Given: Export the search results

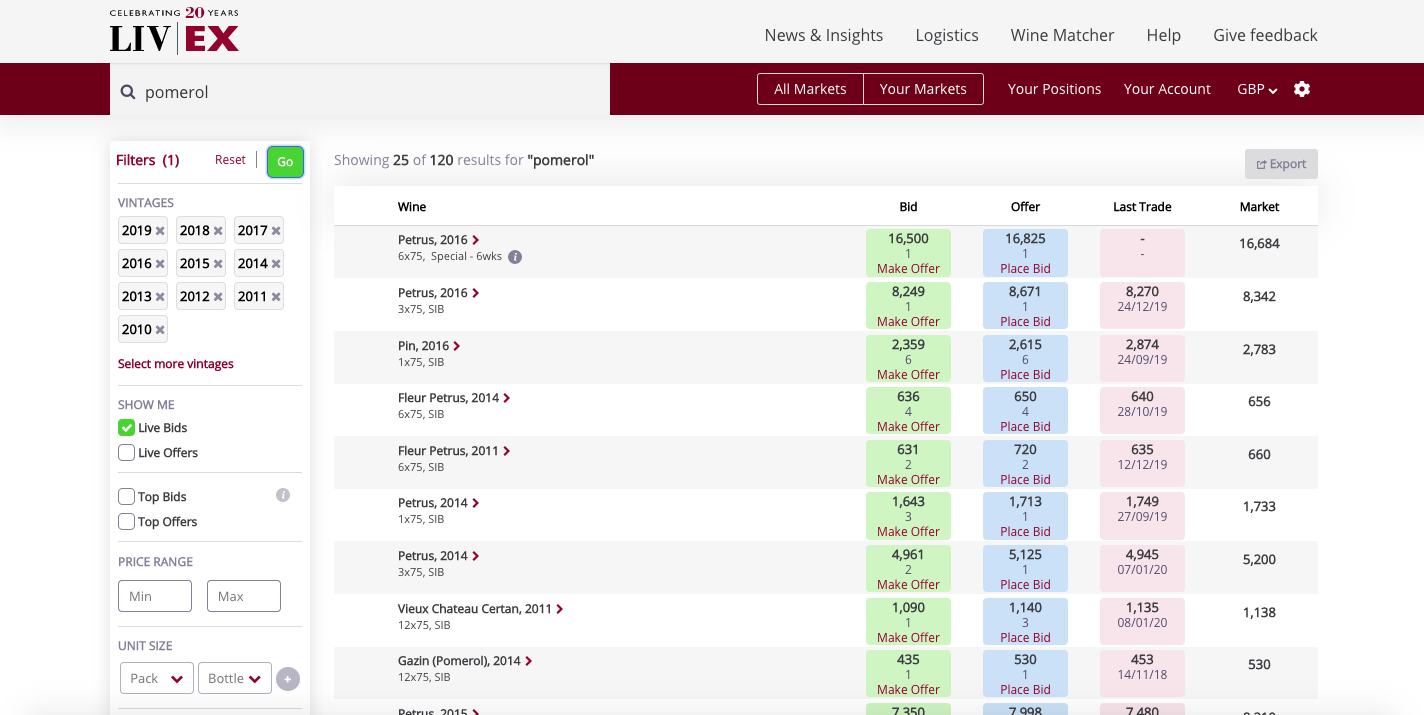Looking at the screenshot, I should [x=1281, y=164].
